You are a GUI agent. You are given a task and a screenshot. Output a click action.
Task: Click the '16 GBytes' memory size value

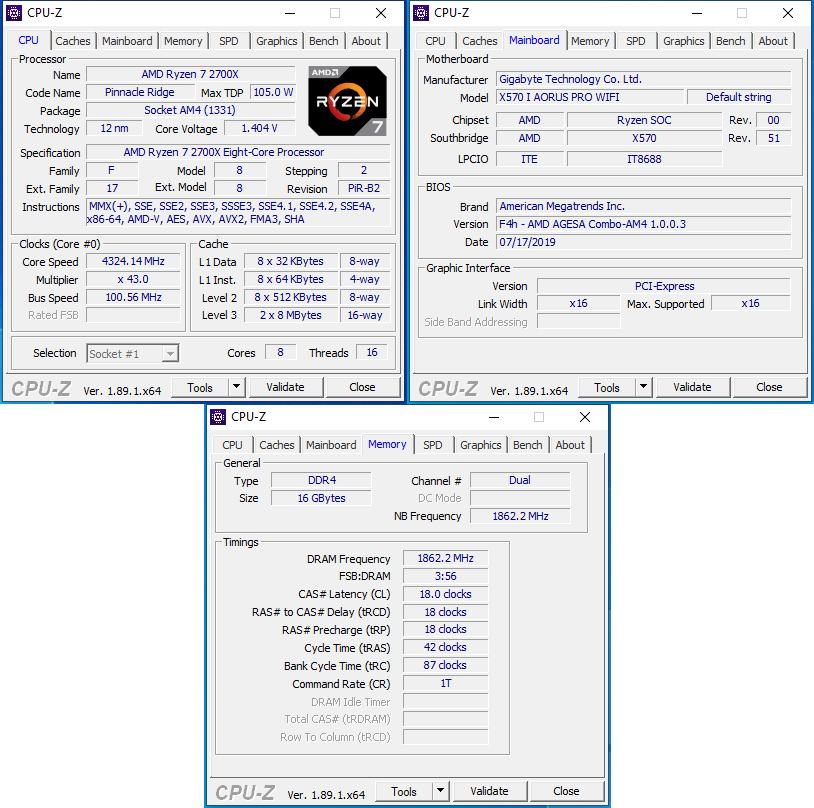coord(321,498)
